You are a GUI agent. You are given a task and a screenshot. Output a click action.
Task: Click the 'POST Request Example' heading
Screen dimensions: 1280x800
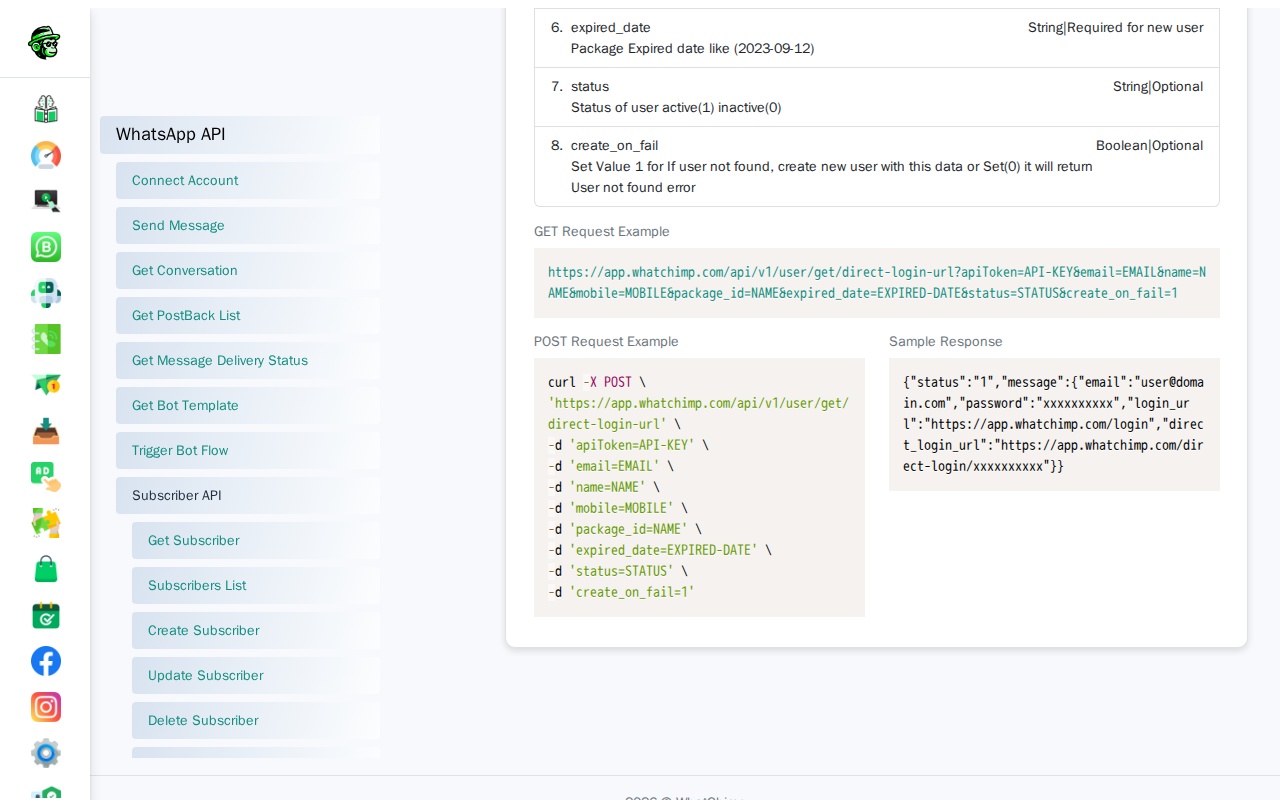(606, 342)
